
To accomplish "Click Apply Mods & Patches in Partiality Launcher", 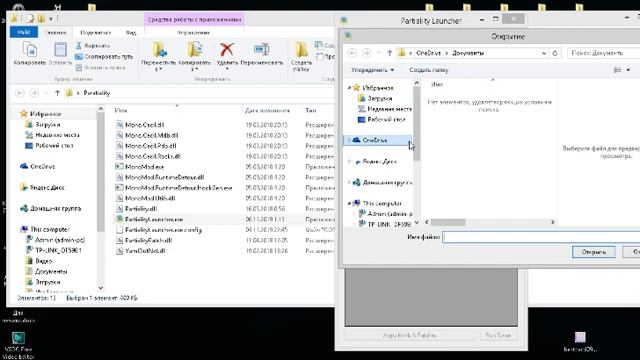I will 409,335.
